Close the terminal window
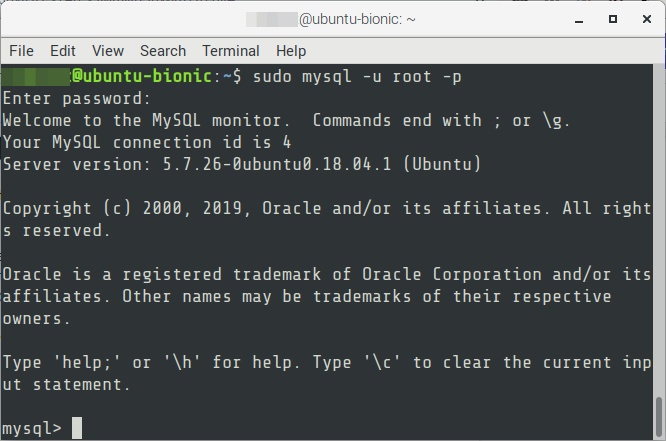666x441 pixels. point(647,19)
